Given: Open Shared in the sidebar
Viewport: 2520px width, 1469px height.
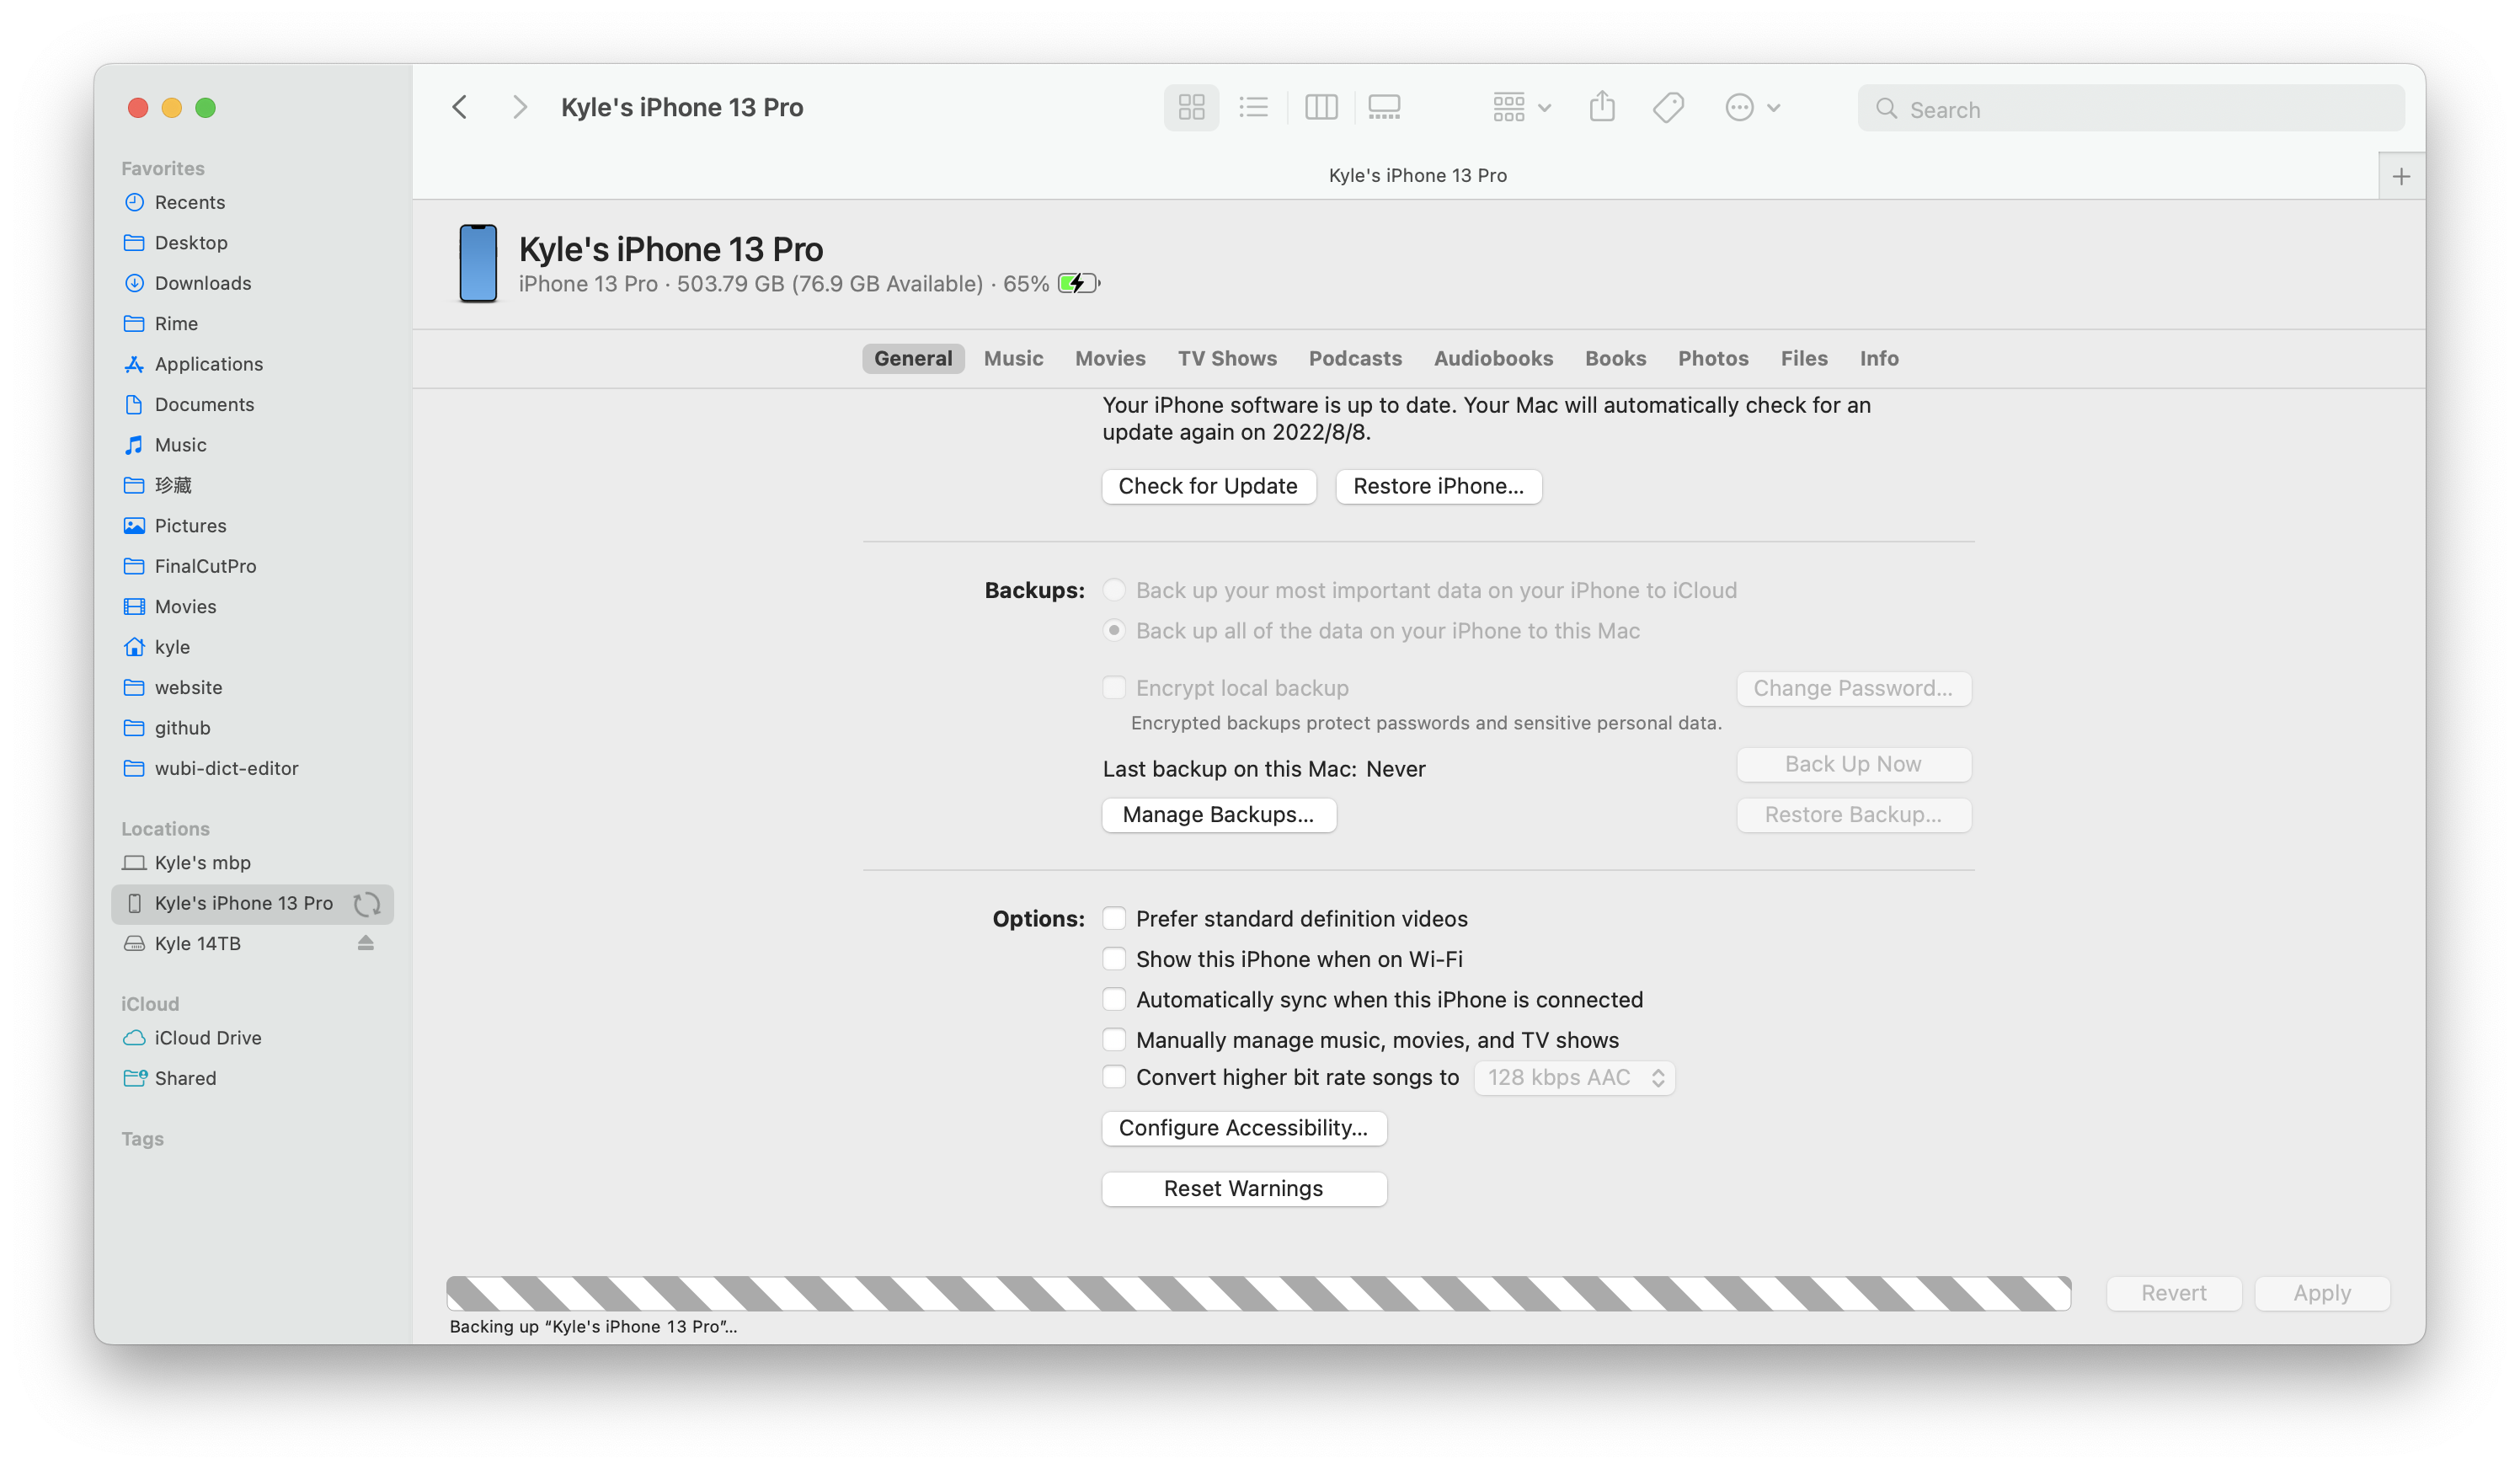Looking at the screenshot, I should click(253, 1078).
